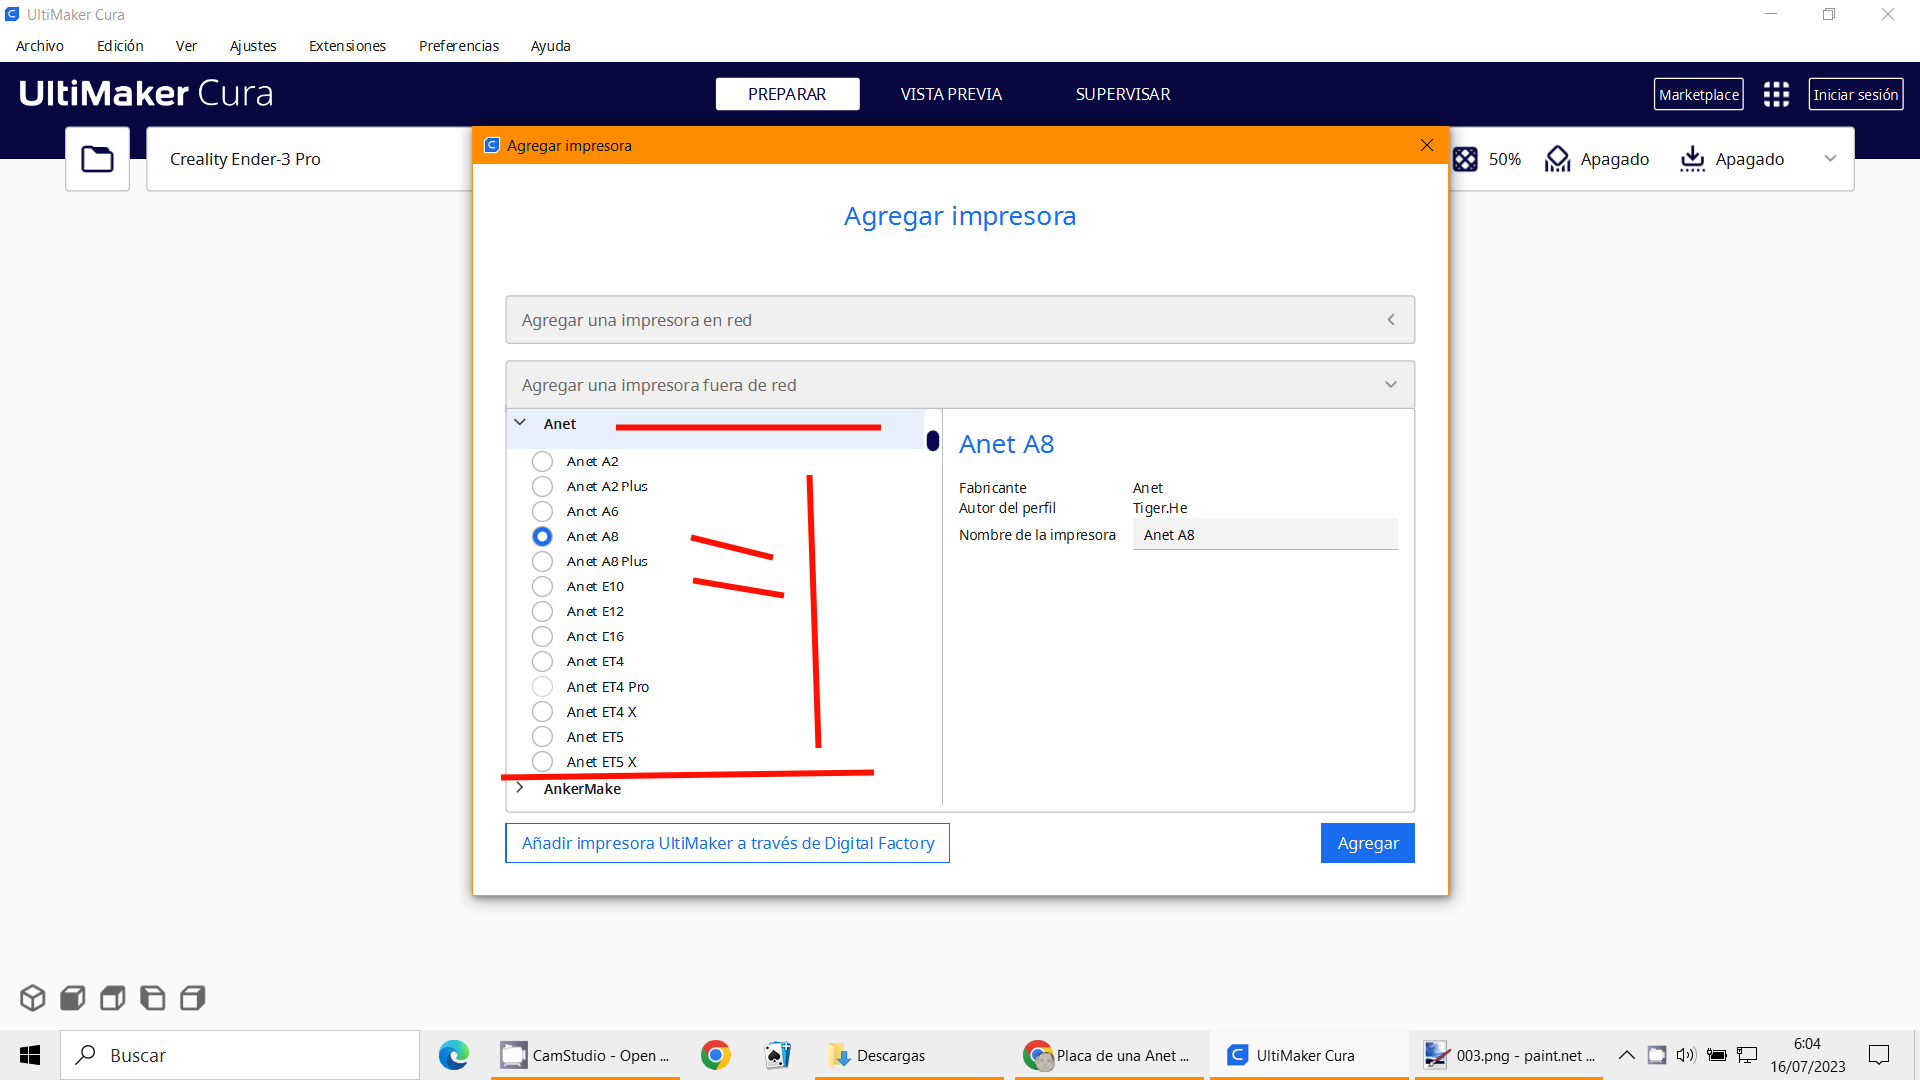Choose the Anet ET4 X radio button
Screen dimensions: 1920x1080
pos(542,712)
